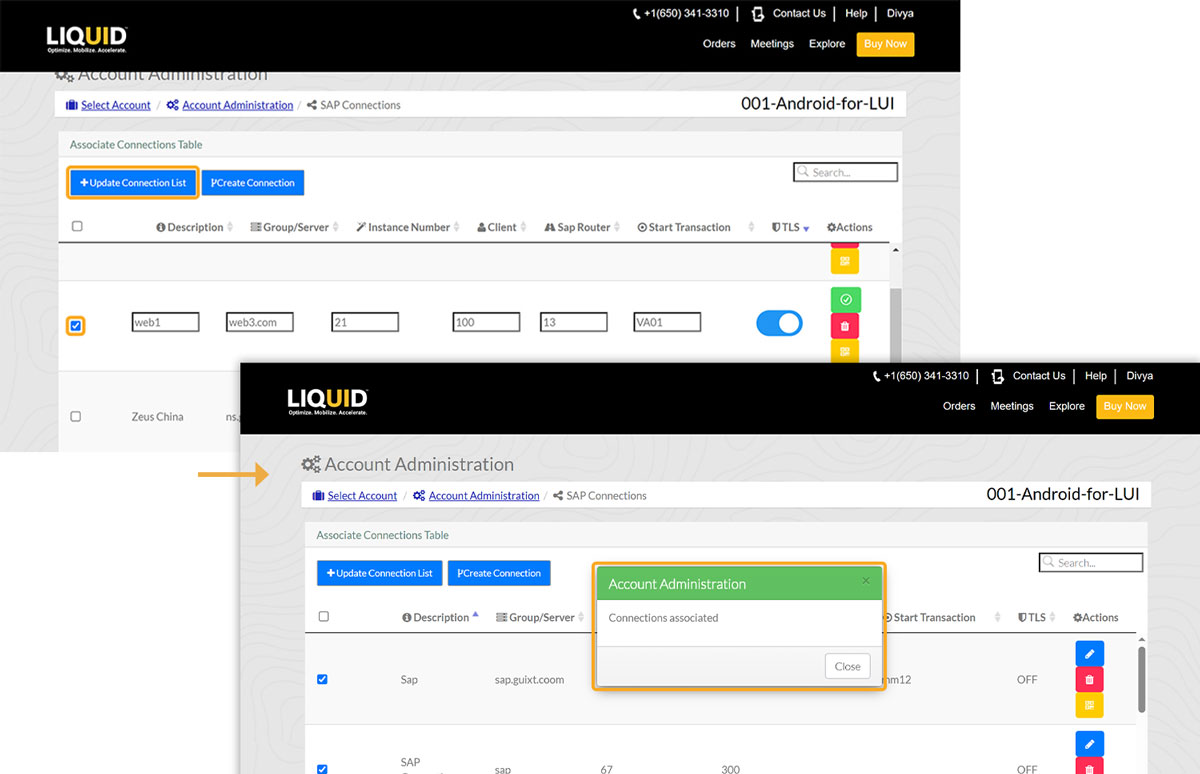Open the Divya user menu, lower window

1140,376
